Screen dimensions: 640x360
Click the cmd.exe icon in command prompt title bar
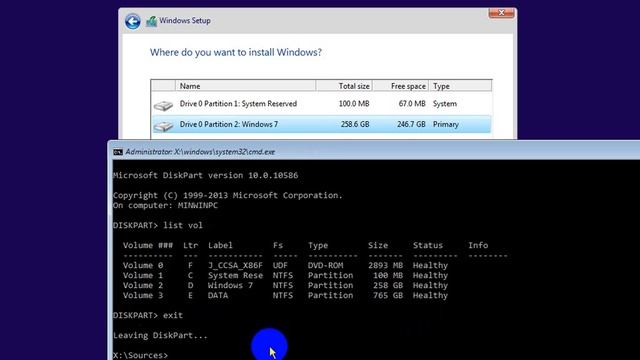(118, 152)
